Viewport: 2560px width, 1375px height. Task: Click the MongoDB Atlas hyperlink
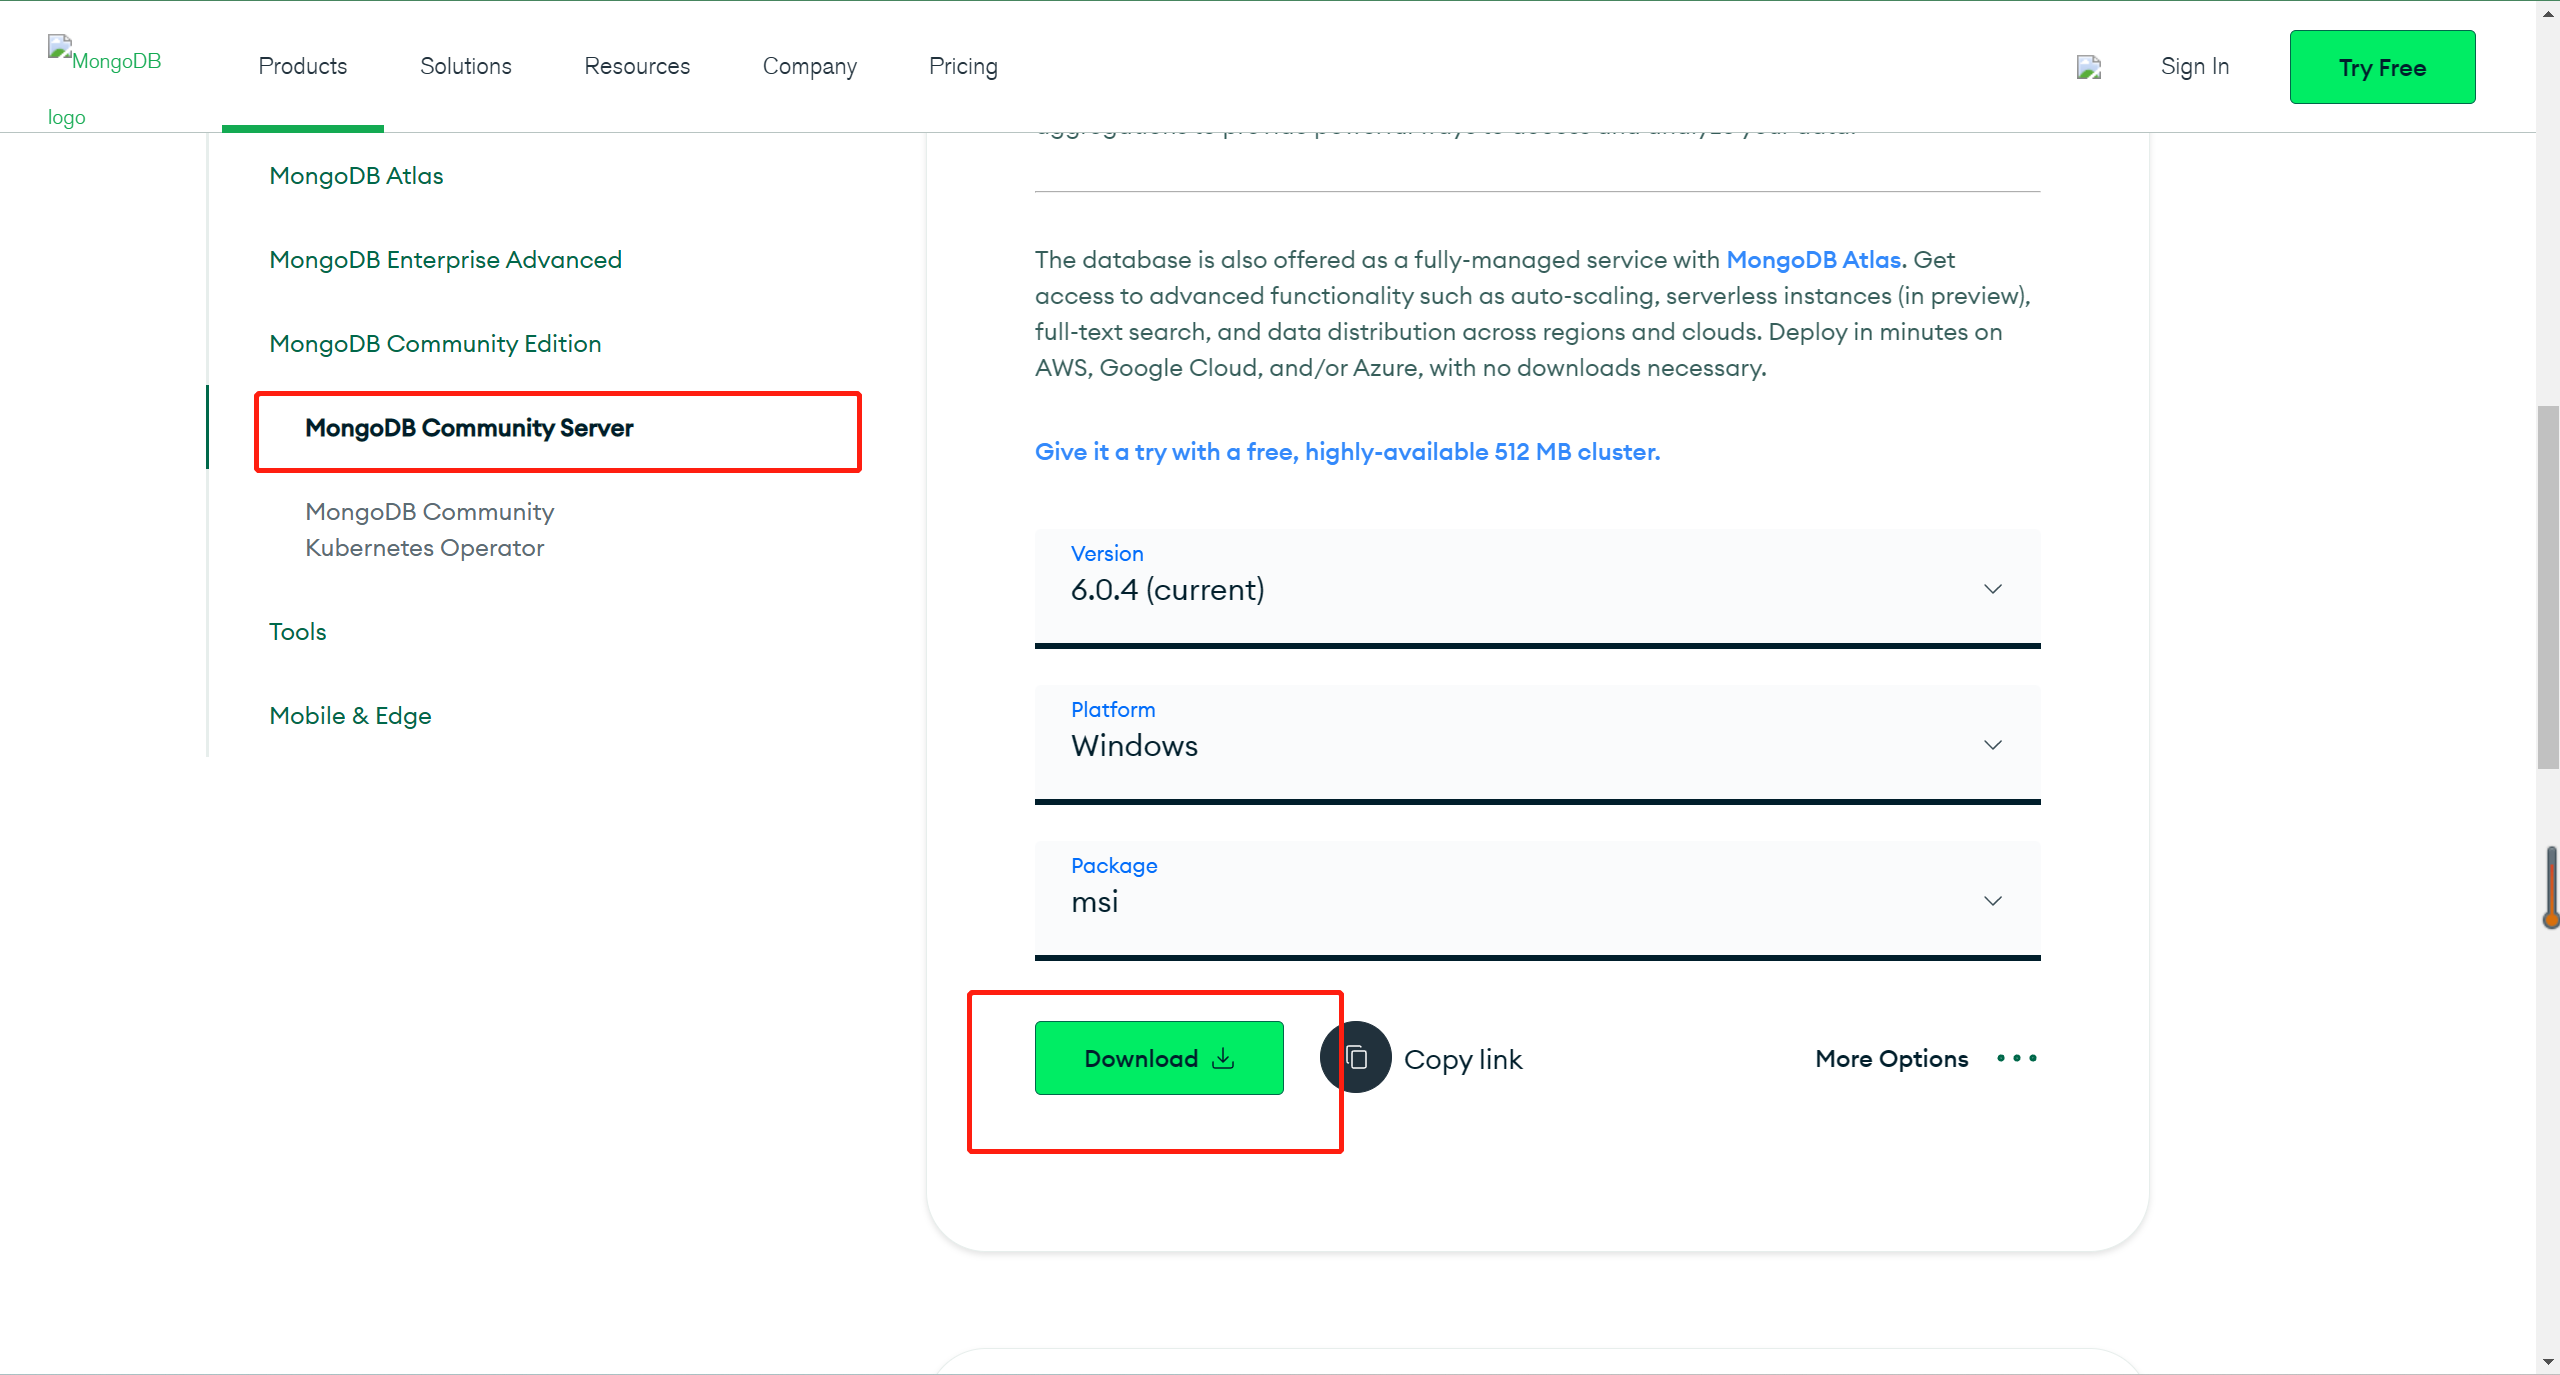(1813, 259)
